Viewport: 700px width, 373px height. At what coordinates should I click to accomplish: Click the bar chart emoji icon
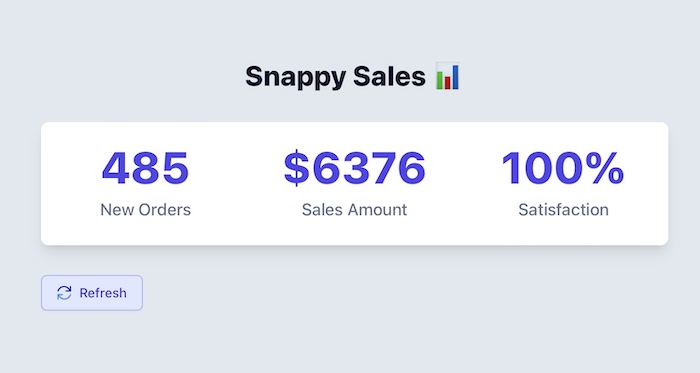click(x=447, y=77)
